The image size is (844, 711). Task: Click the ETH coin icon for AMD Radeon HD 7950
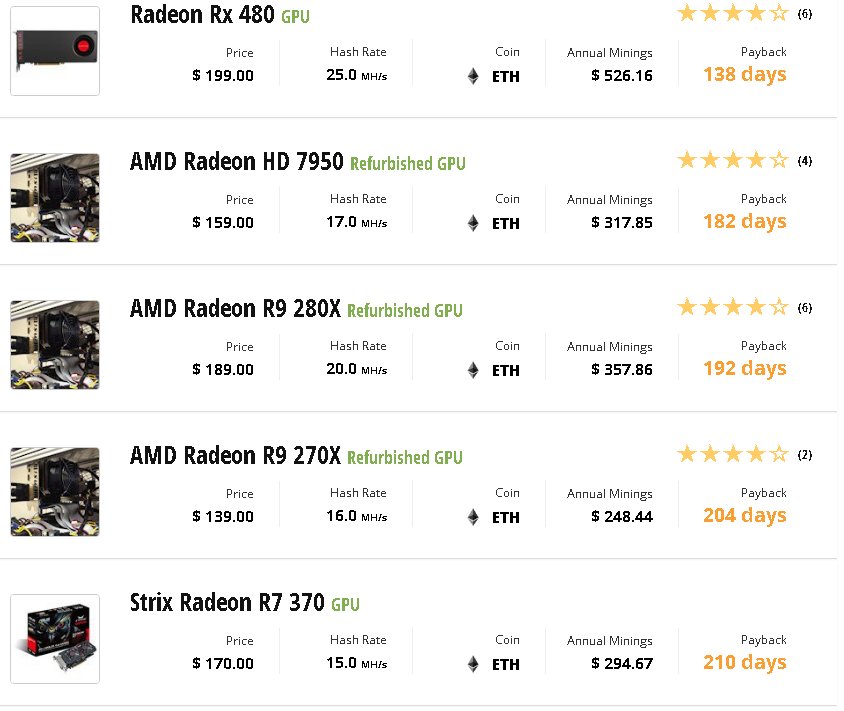click(473, 223)
